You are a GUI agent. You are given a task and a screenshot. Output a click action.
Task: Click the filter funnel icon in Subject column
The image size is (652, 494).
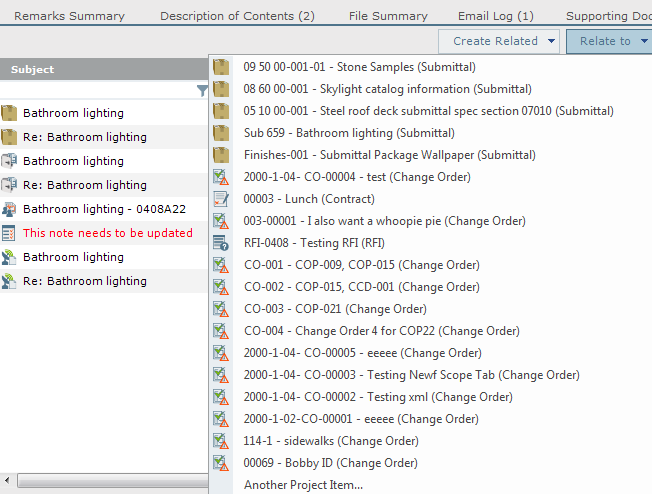202,90
